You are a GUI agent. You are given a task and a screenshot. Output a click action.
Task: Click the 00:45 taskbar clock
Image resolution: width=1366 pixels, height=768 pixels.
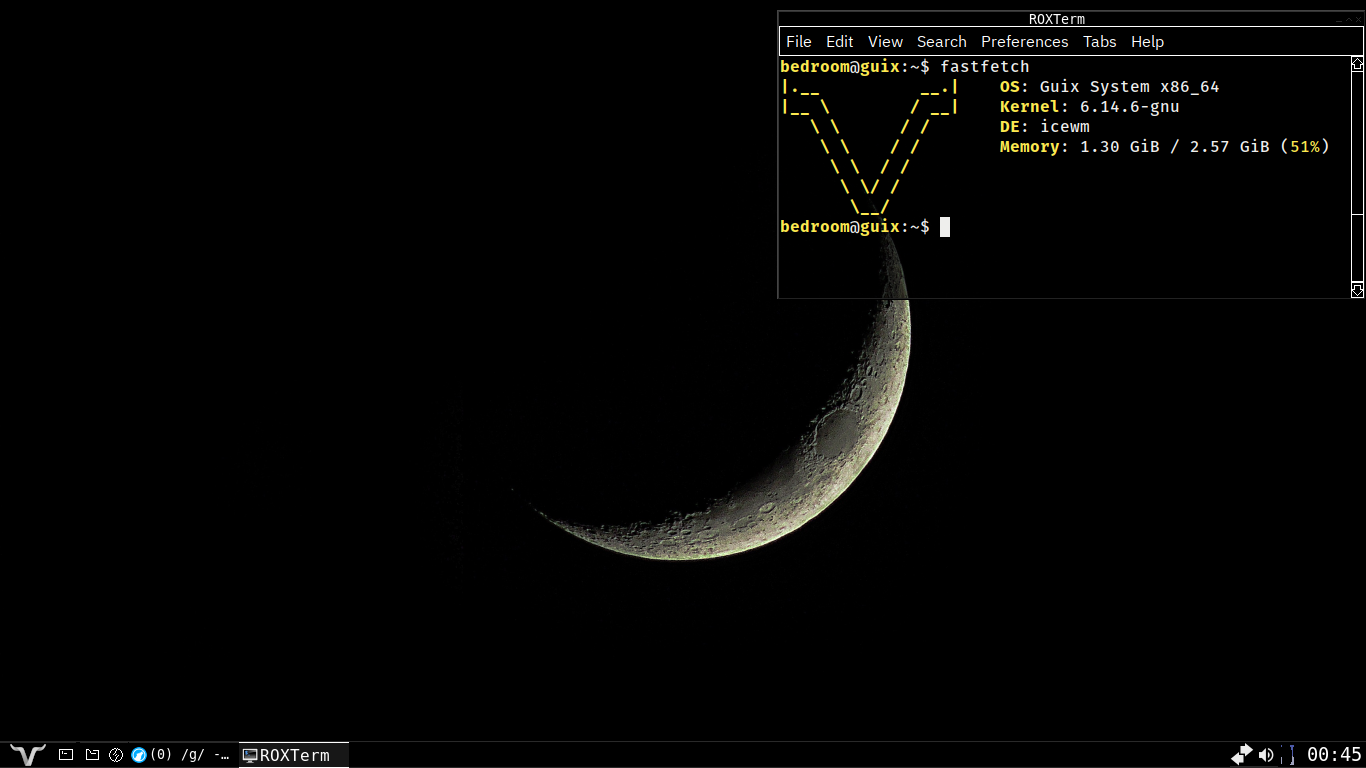click(1334, 755)
